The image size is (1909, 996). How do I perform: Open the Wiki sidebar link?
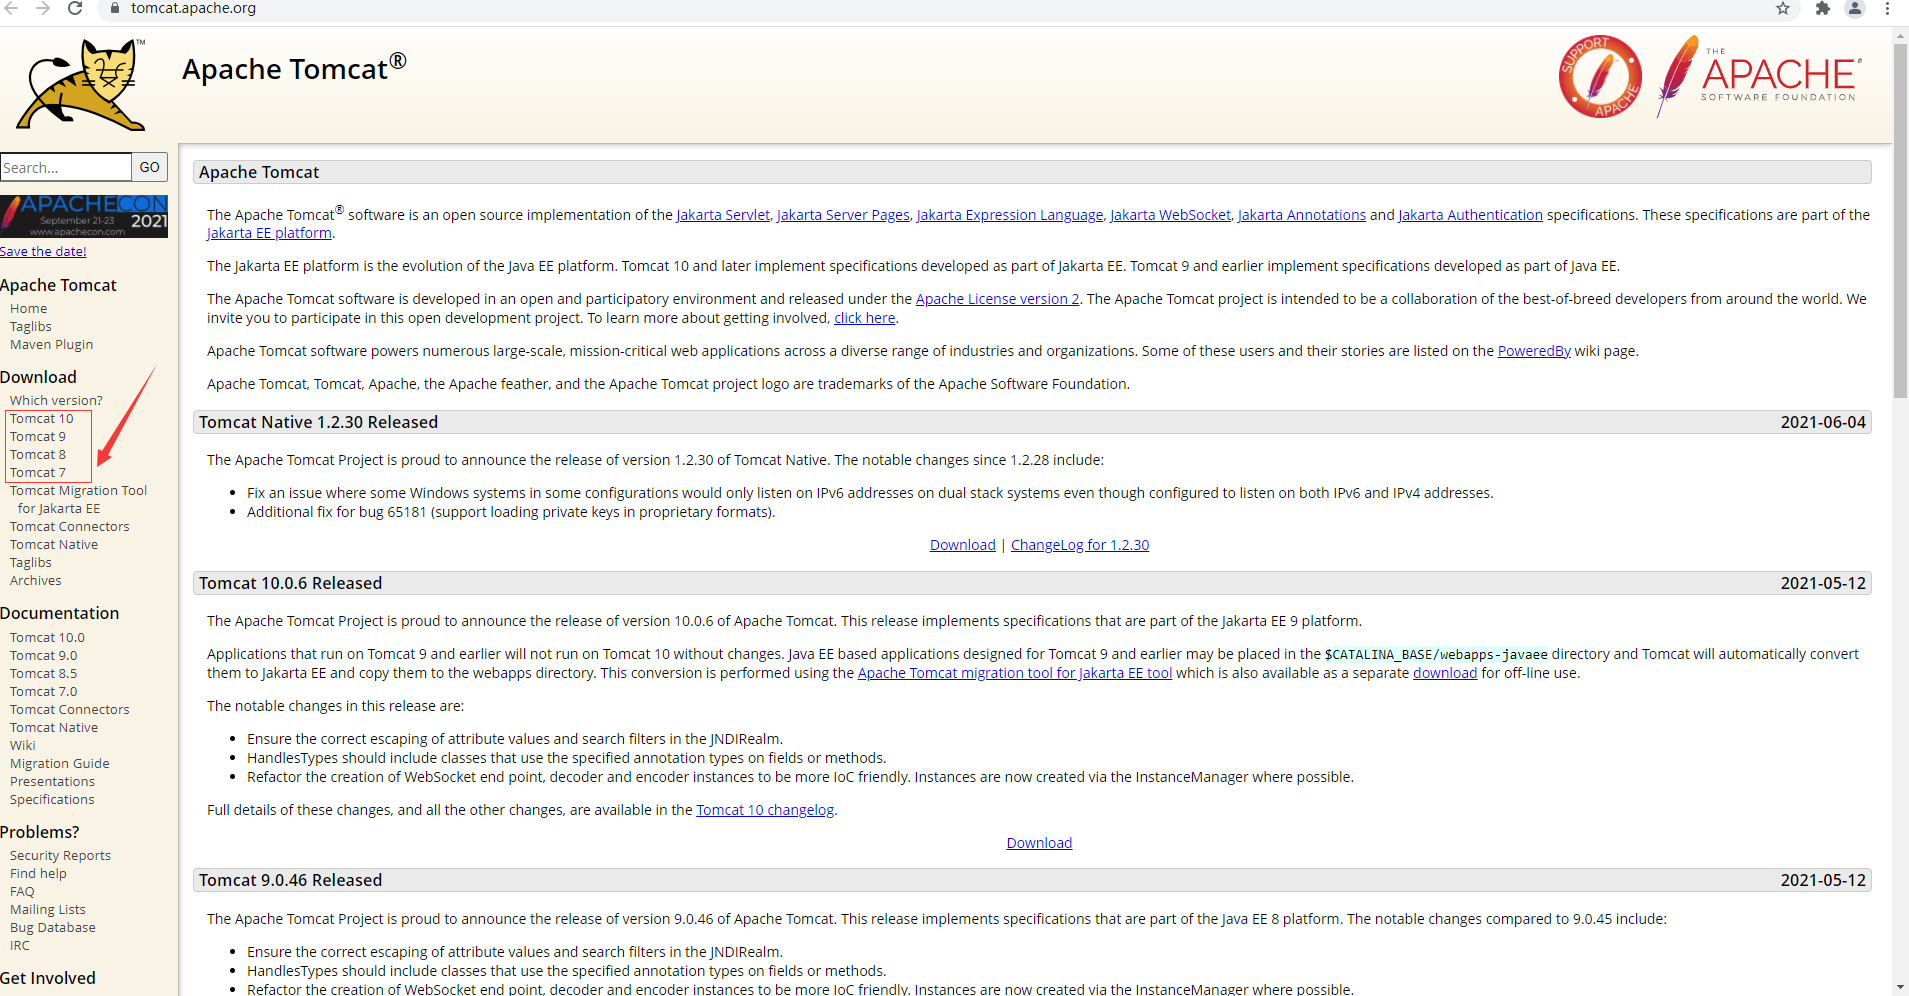click(x=23, y=746)
